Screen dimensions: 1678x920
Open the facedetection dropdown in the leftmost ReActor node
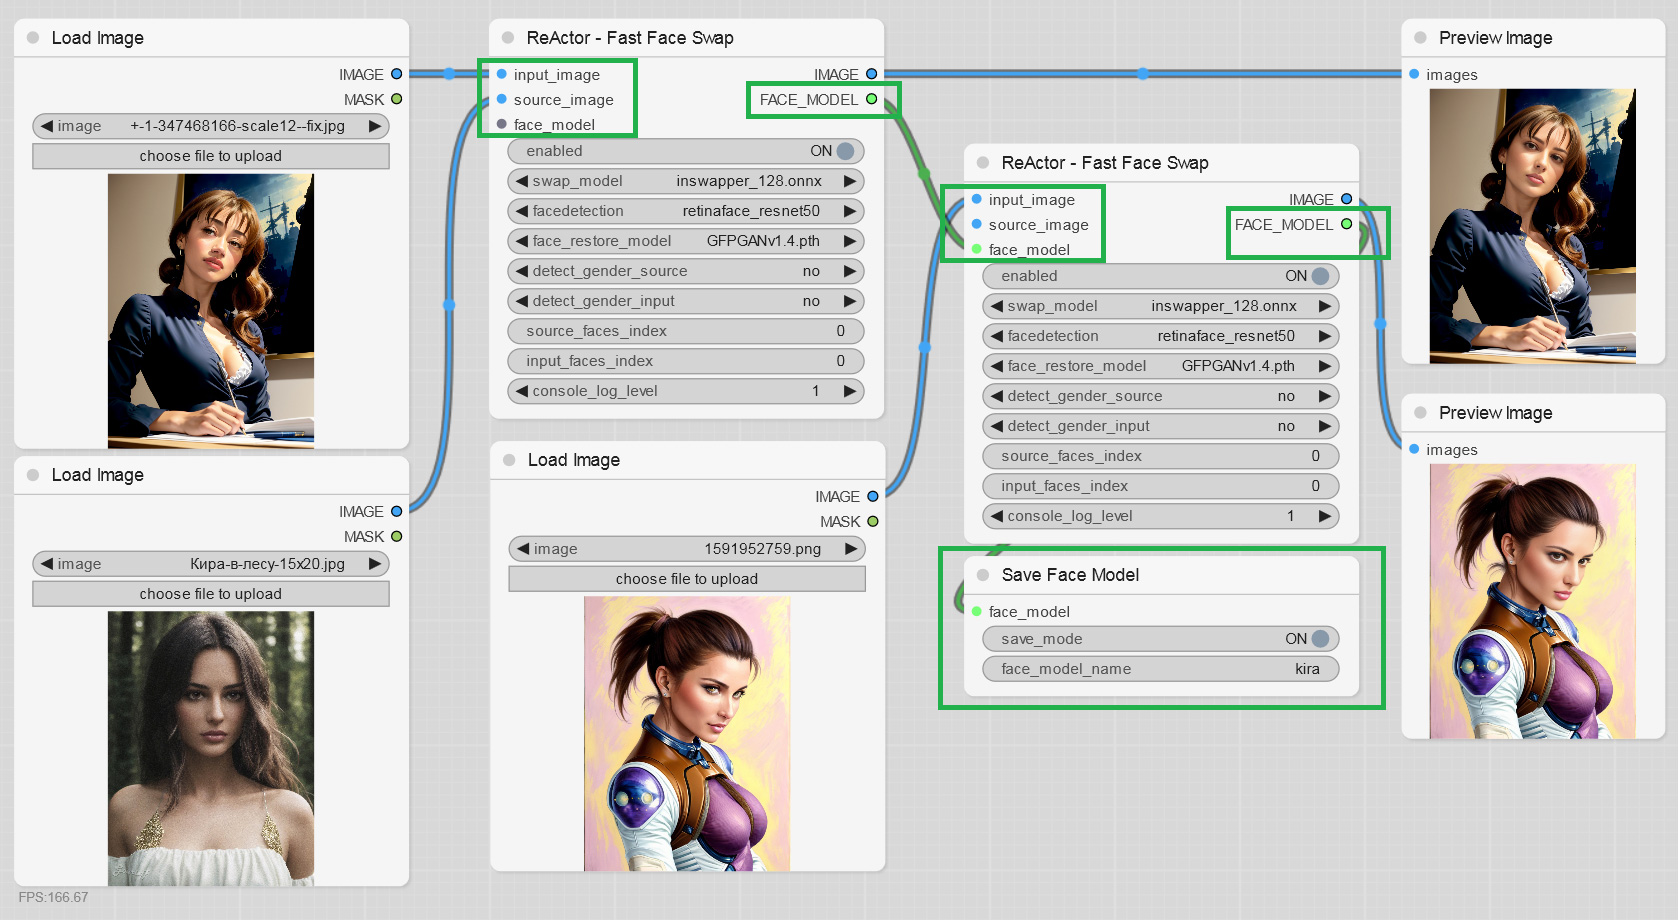(686, 211)
